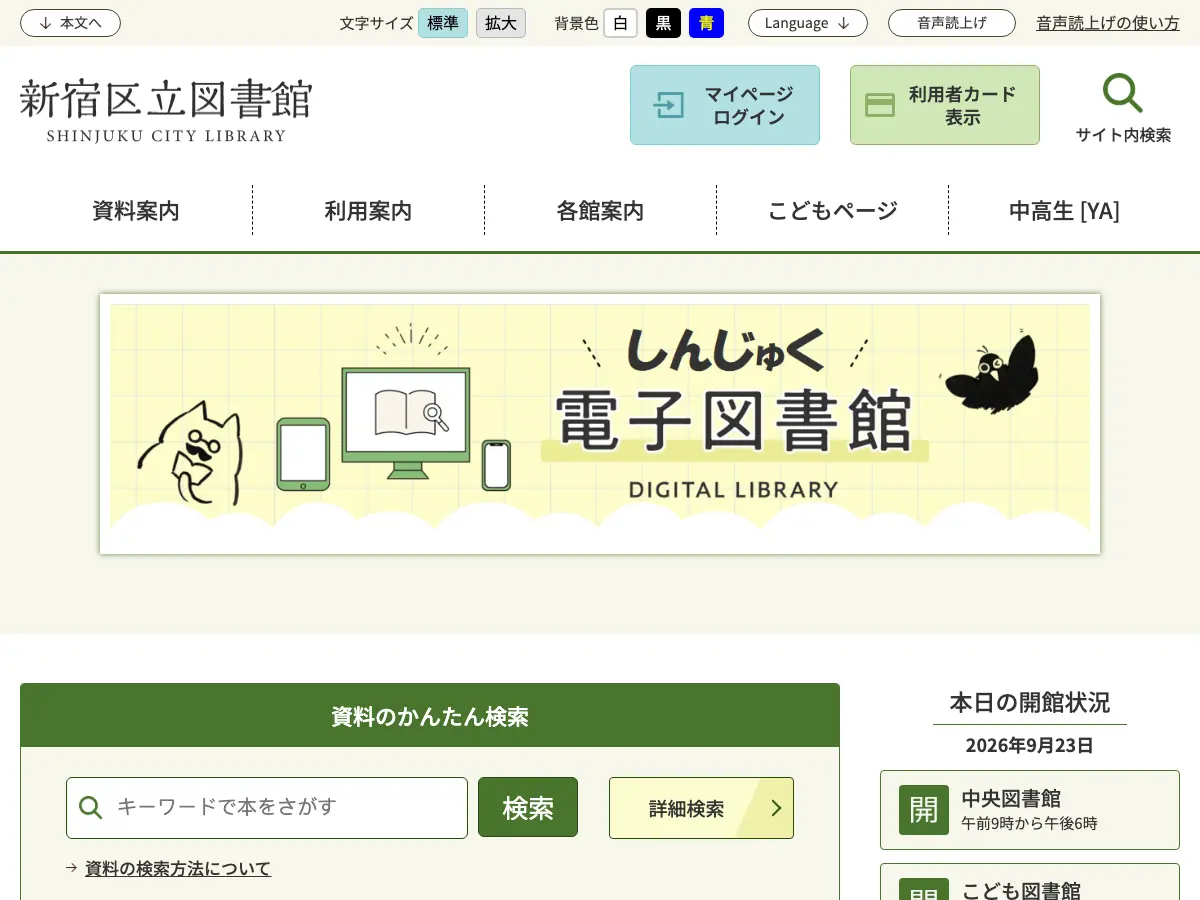The width and height of the screenshot is (1200, 900).
Task: Click the site search magnifier icon
Action: tap(1122, 93)
